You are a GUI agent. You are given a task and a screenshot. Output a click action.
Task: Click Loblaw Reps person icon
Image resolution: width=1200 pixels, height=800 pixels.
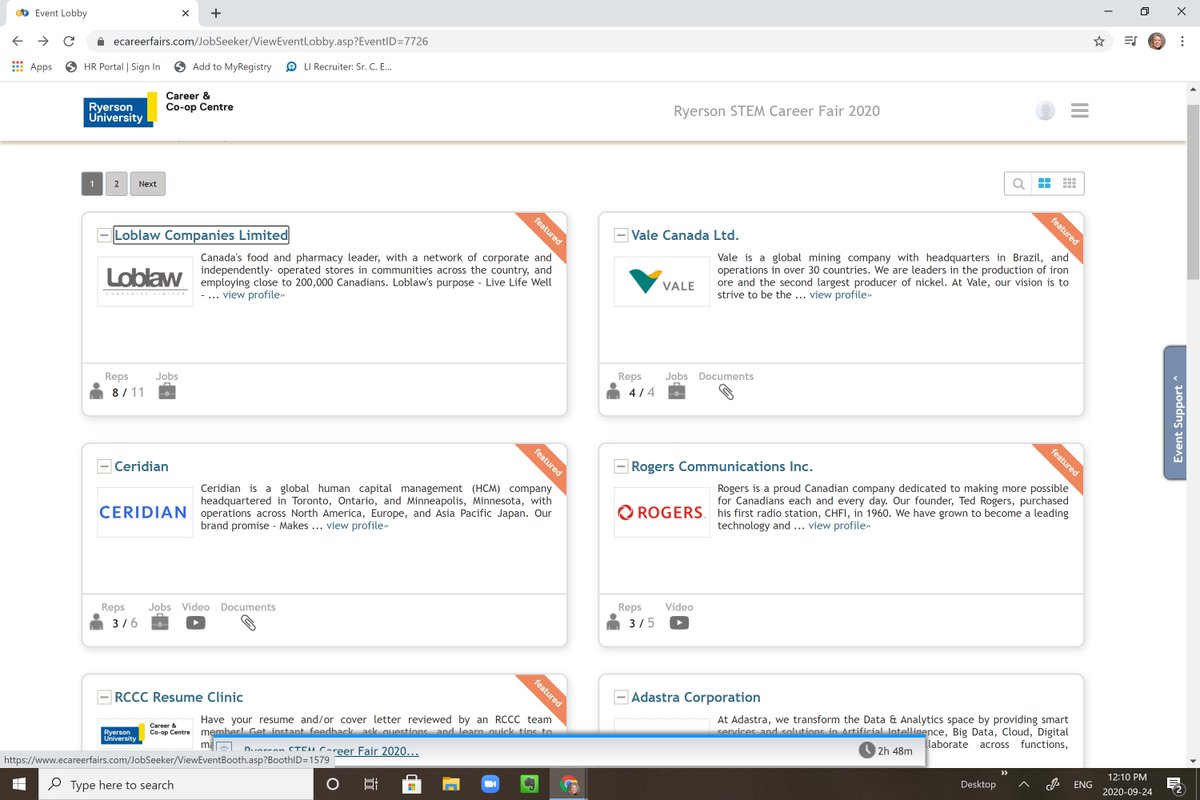coord(96,392)
